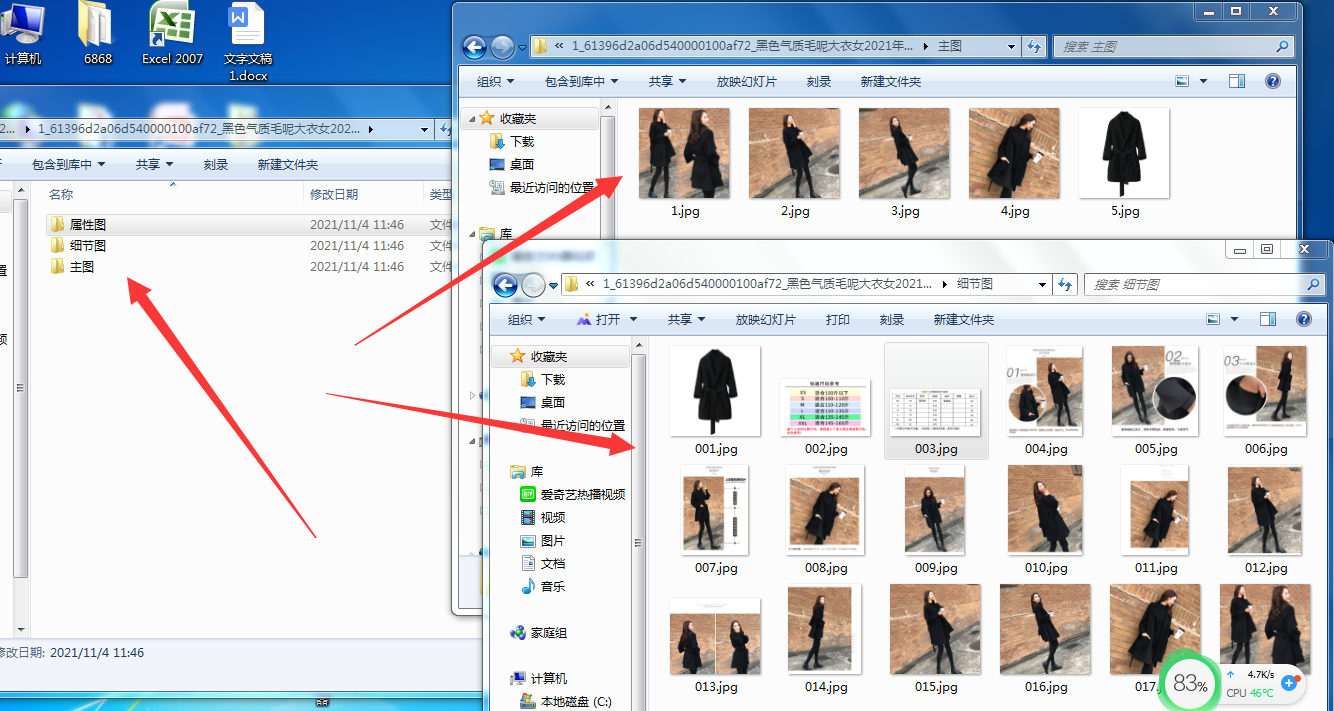Click the 83% memory usage widget
The width and height of the screenshot is (1334, 711).
point(1190,684)
